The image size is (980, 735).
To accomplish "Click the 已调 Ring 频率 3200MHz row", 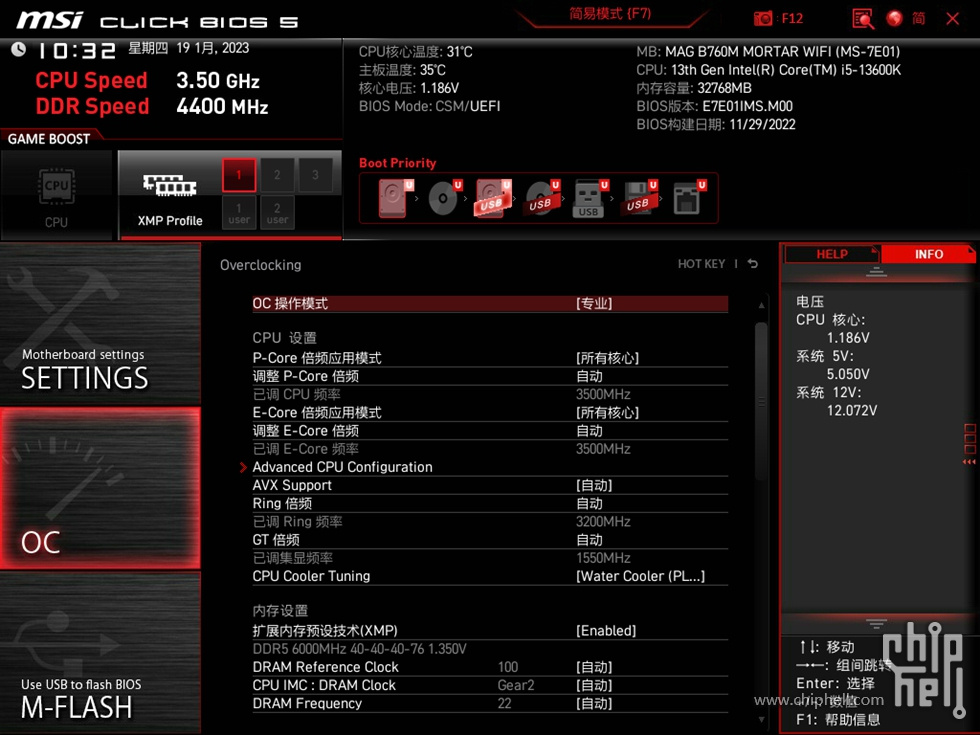I will point(490,521).
